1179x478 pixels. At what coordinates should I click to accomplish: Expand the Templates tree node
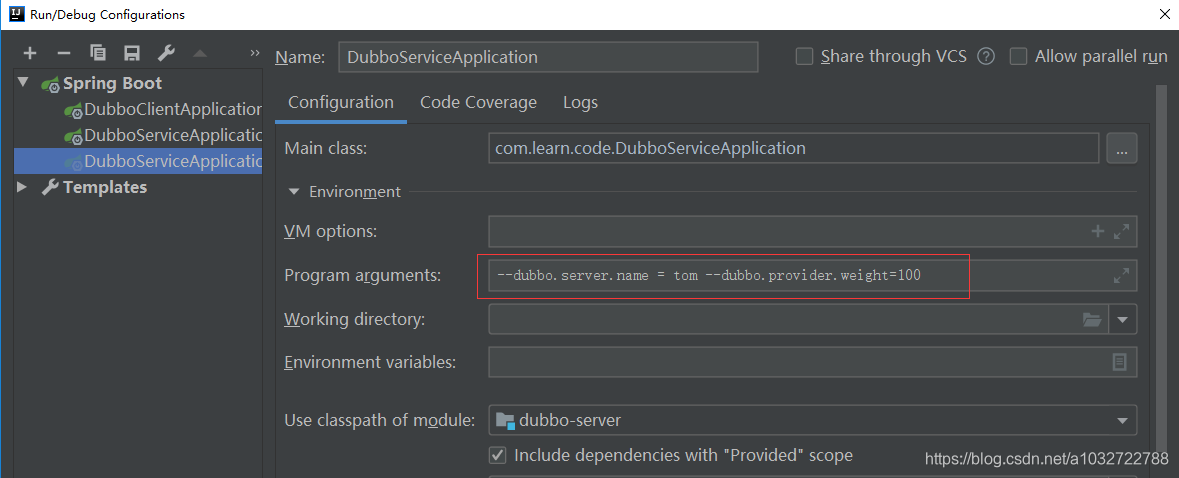[22, 186]
